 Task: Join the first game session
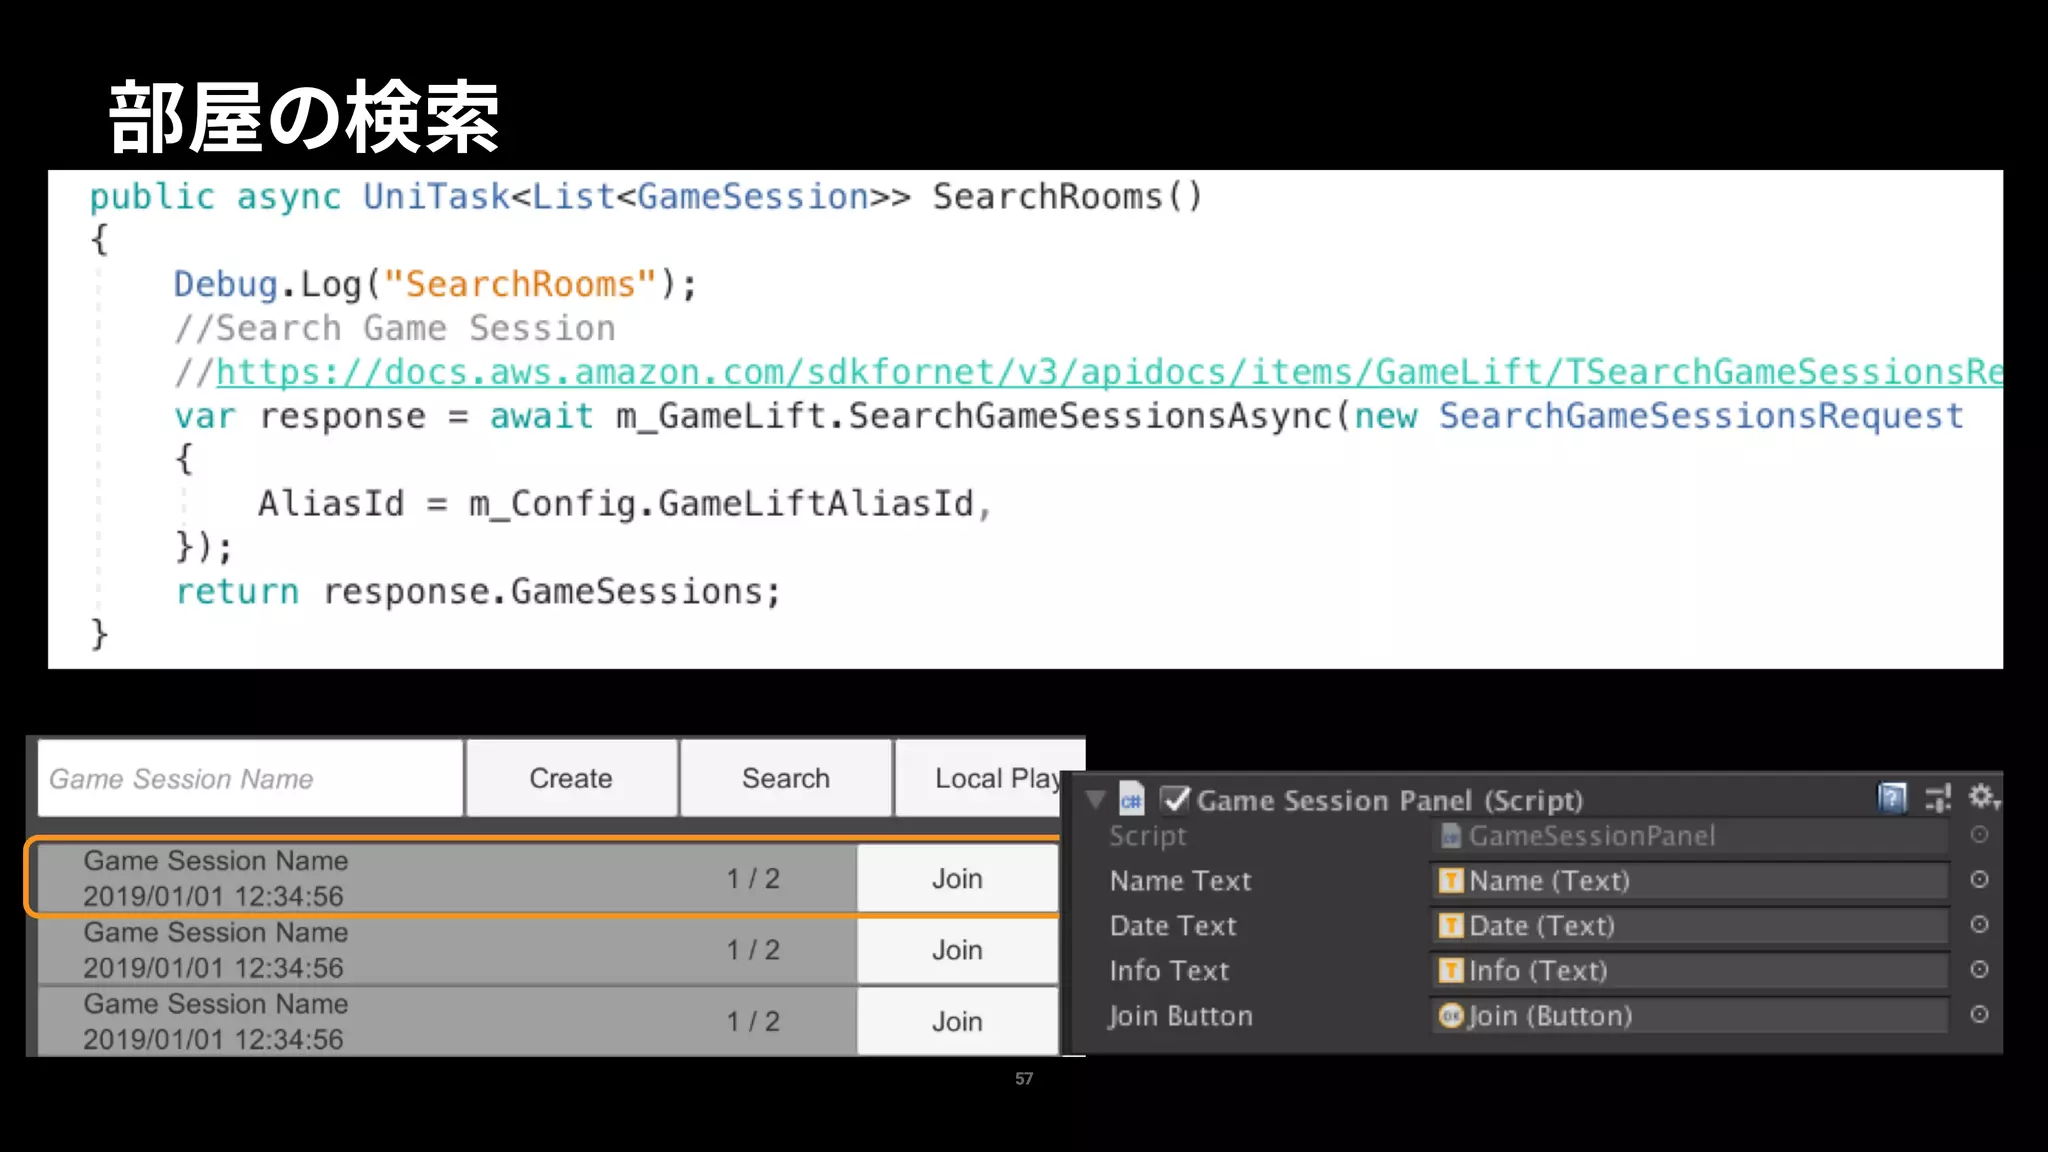(x=957, y=878)
